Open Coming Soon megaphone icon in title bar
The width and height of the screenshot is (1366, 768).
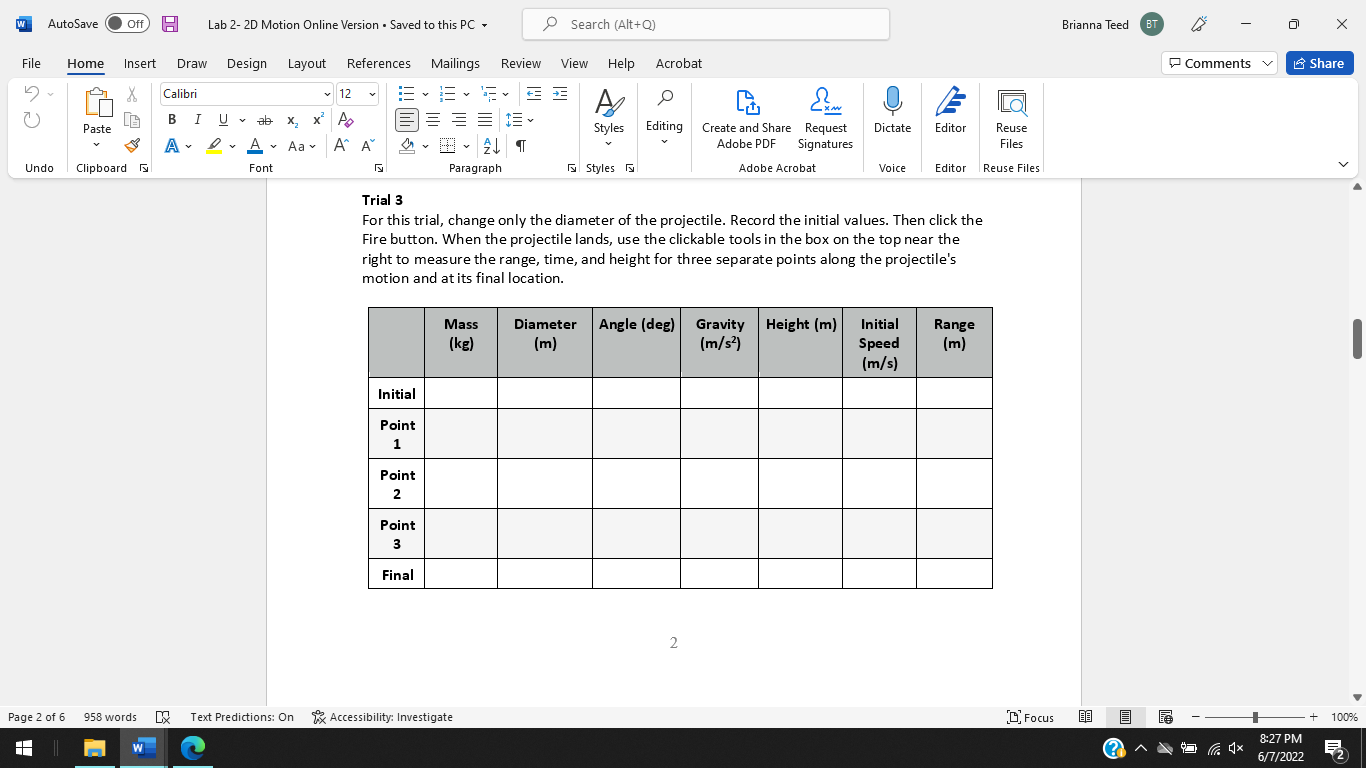point(1200,24)
